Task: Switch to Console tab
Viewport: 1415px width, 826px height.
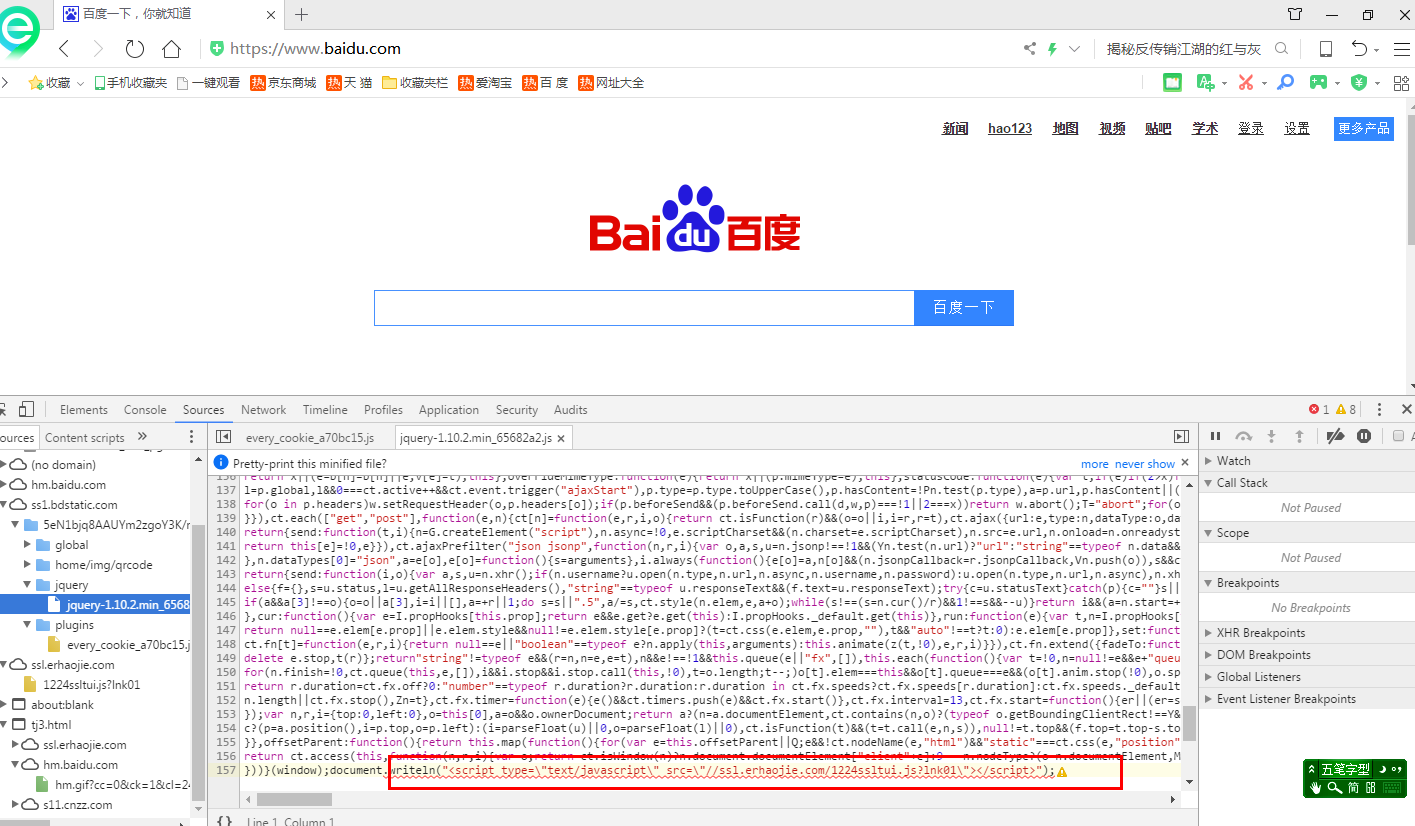Action: (x=145, y=409)
